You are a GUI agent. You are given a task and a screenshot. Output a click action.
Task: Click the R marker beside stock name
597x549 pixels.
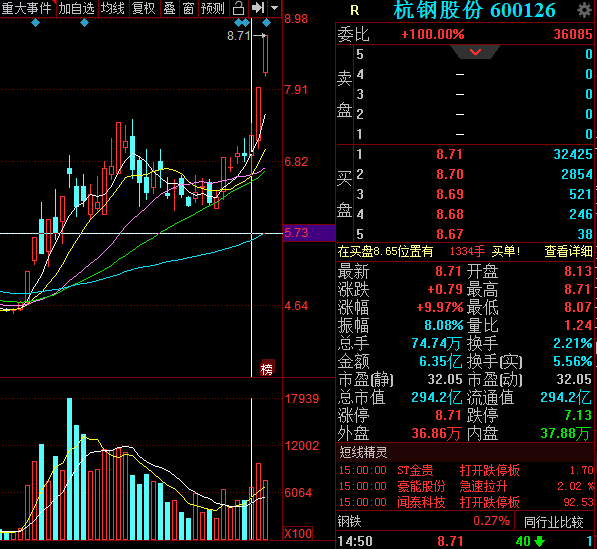(355, 10)
